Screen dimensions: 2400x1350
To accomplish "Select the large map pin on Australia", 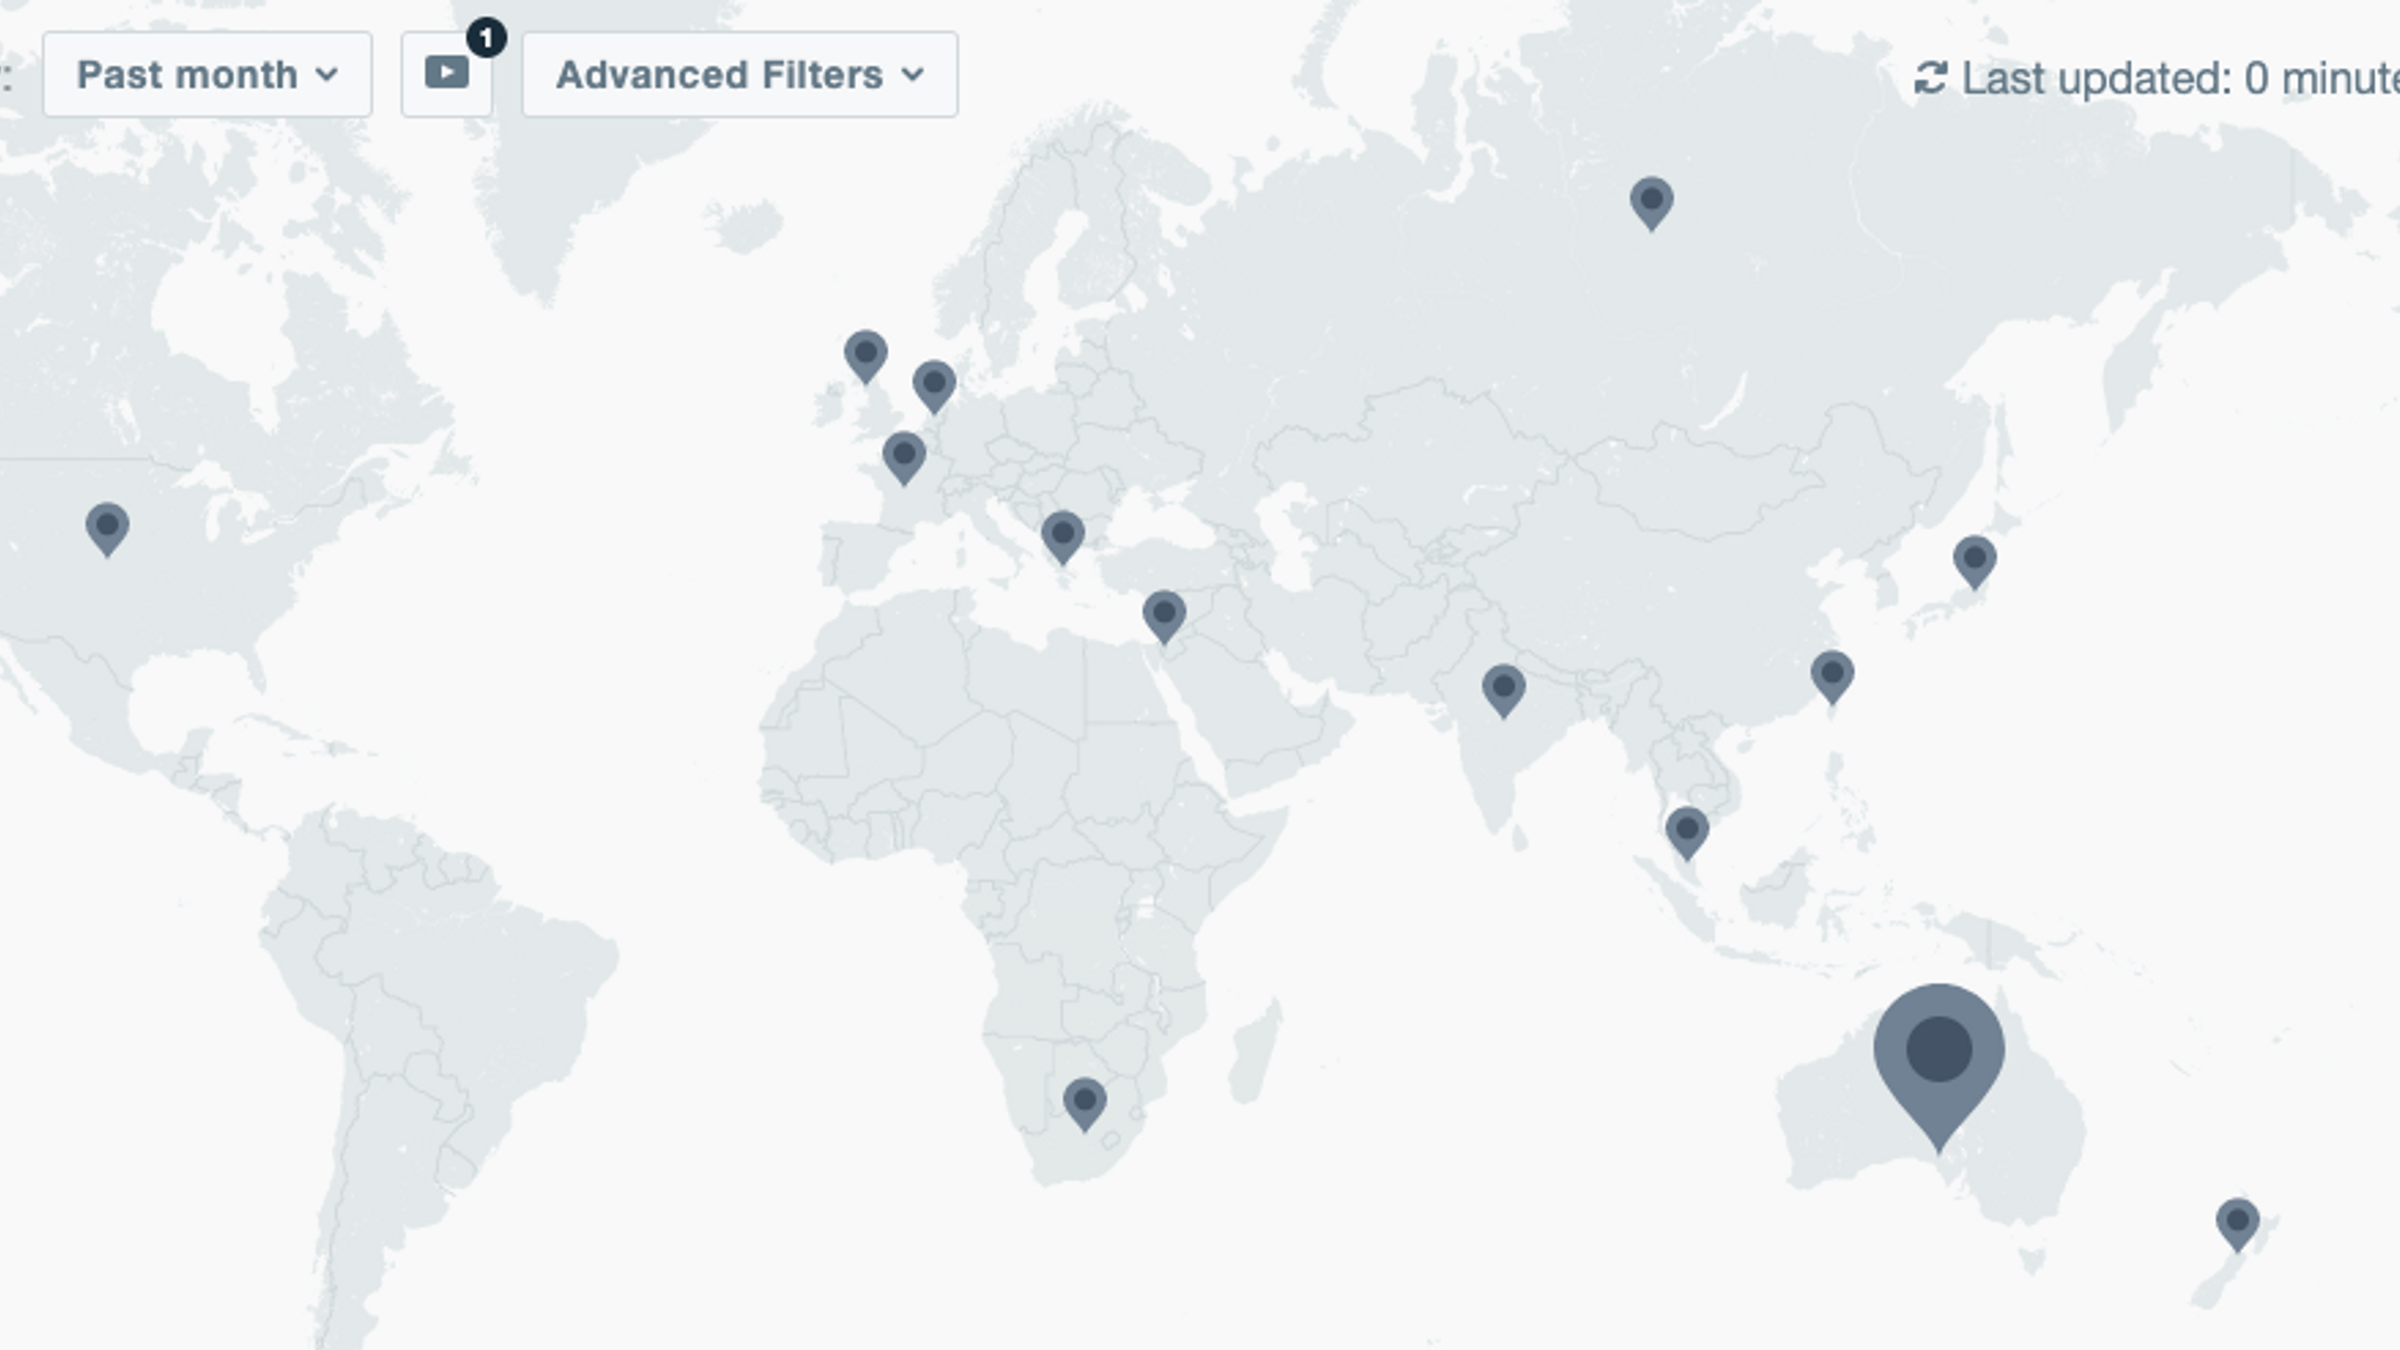I will click(x=1938, y=1055).
